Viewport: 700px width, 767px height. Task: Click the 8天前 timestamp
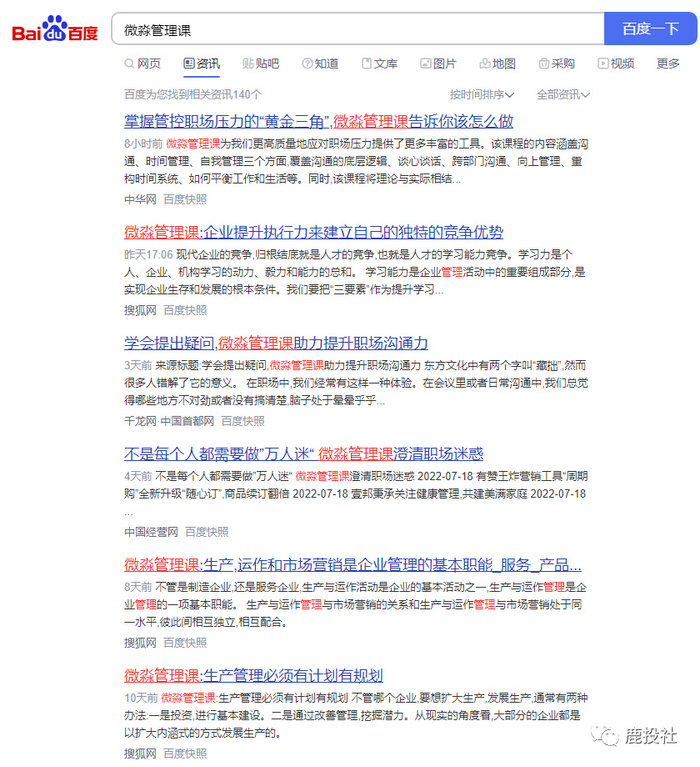point(138,587)
